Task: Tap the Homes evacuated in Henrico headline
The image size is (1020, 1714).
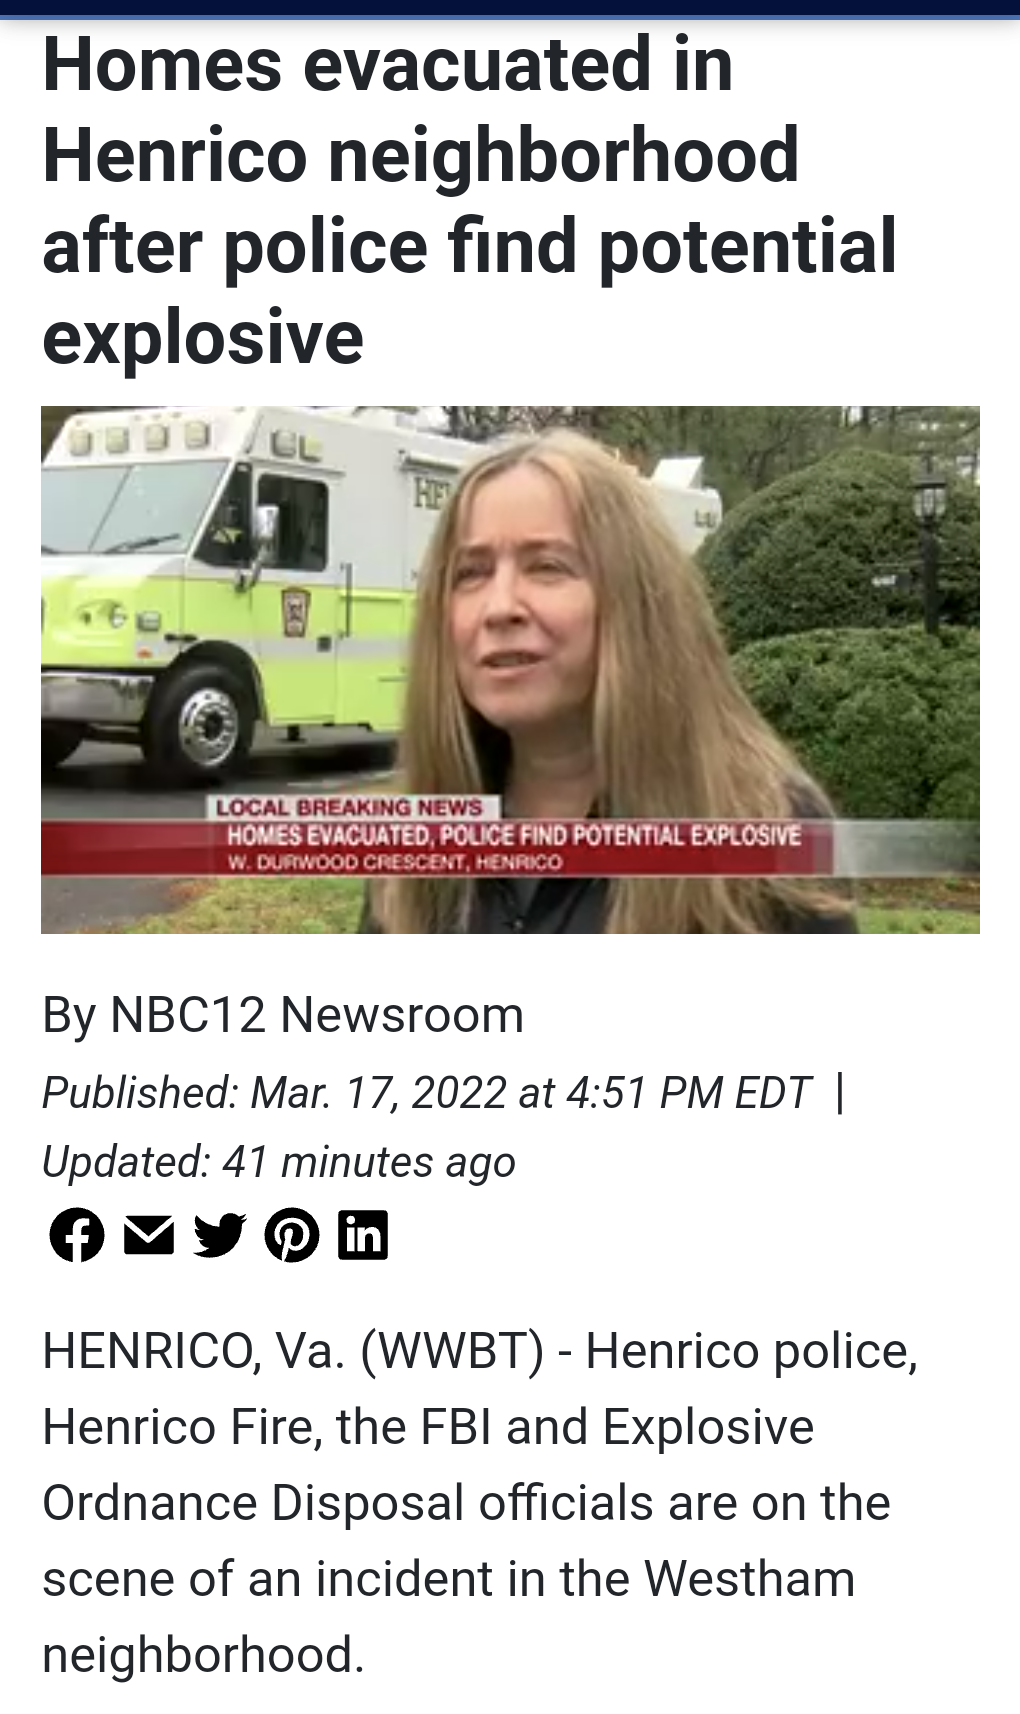Action: point(470,200)
